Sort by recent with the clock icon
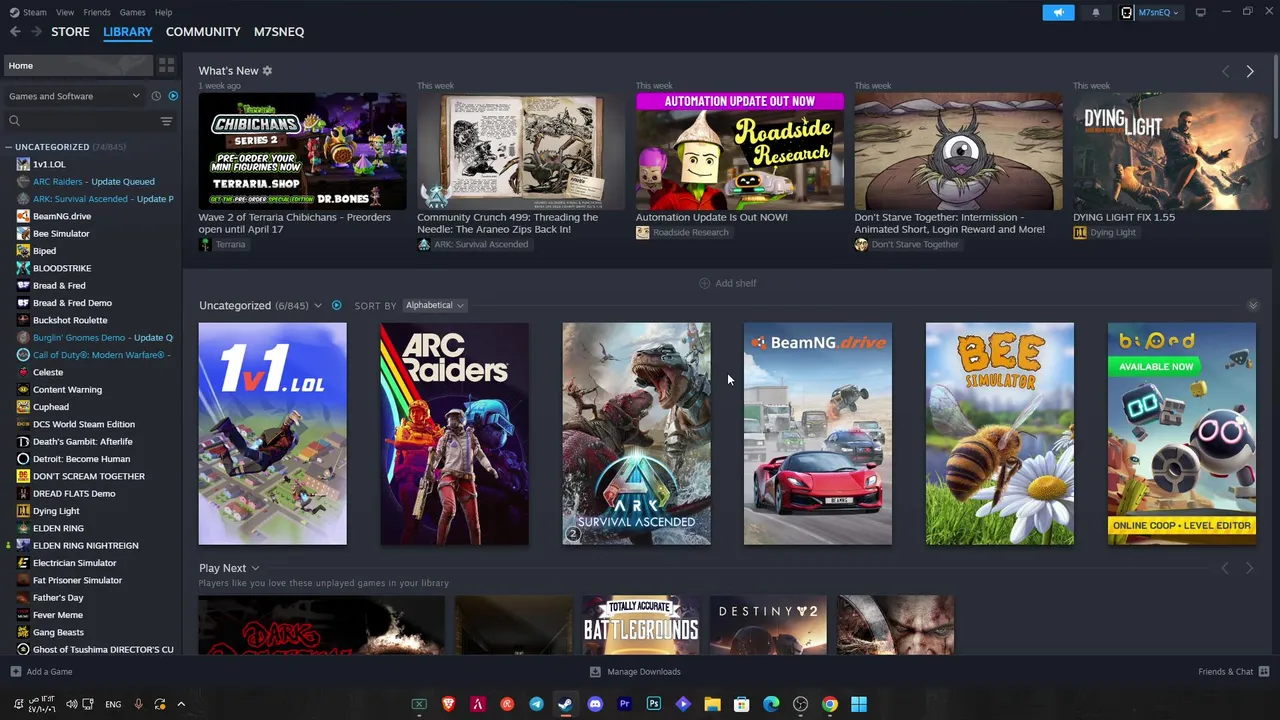The width and height of the screenshot is (1280, 720). click(x=156, y=96)
